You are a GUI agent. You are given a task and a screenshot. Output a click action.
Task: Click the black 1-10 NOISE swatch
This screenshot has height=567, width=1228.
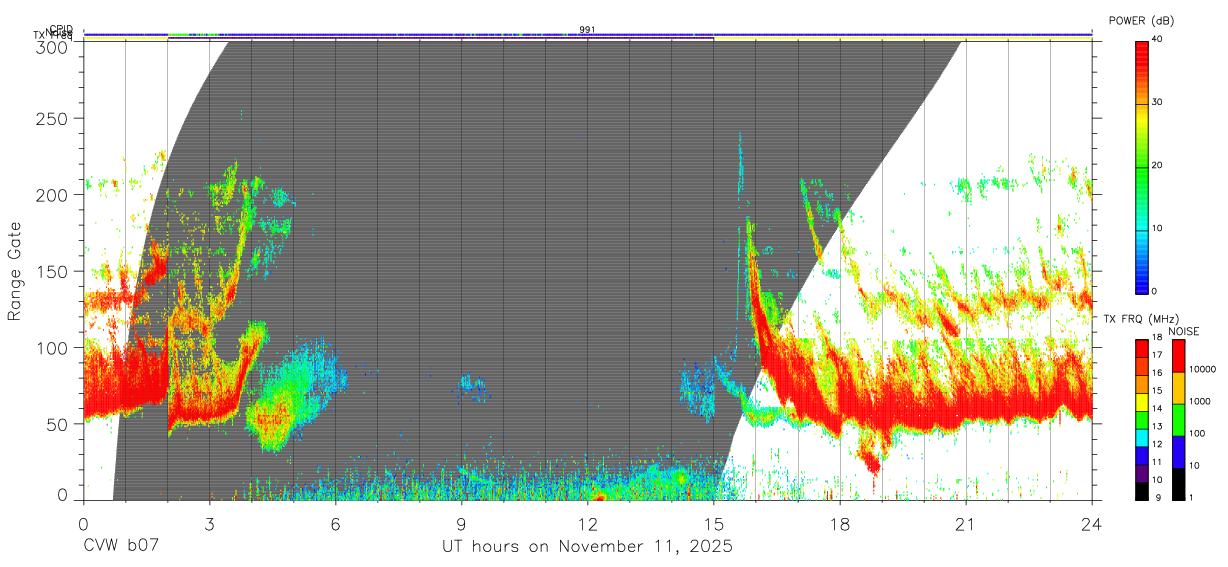click(1178, 483)
